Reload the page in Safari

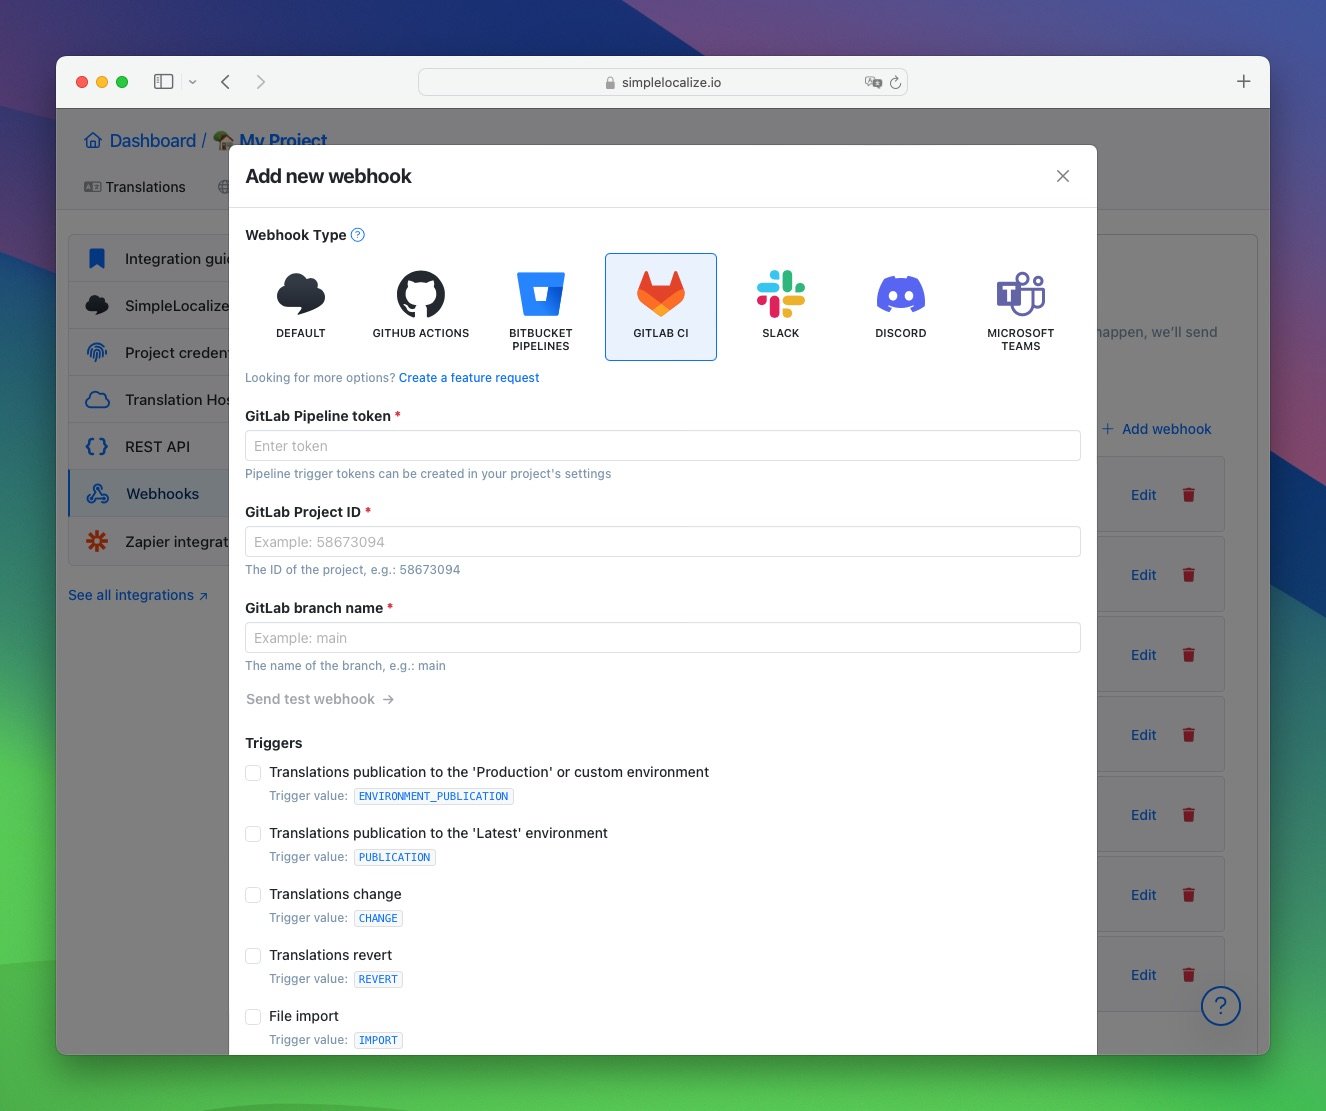pos(896,82)
